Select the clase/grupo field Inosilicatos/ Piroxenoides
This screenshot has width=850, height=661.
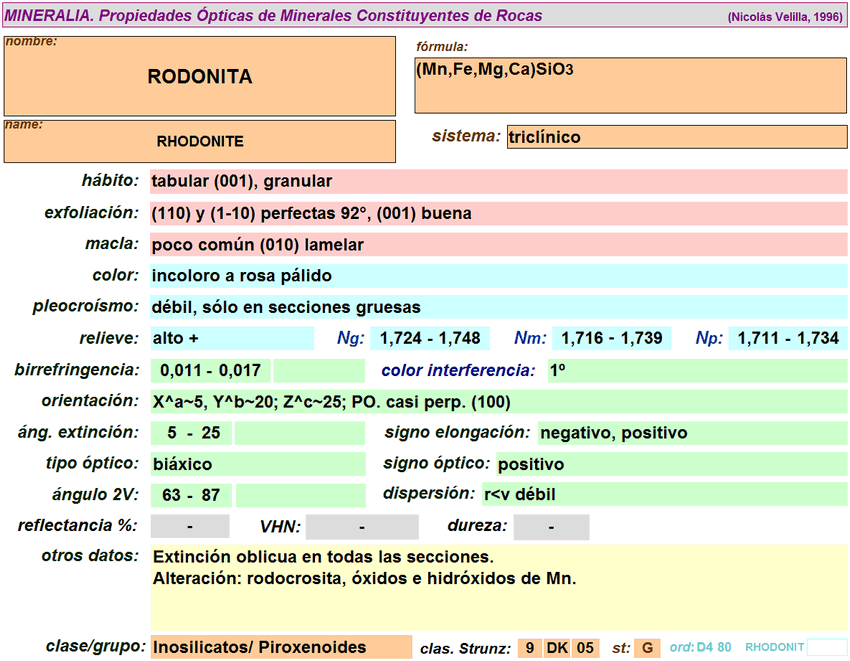[280, 647]
